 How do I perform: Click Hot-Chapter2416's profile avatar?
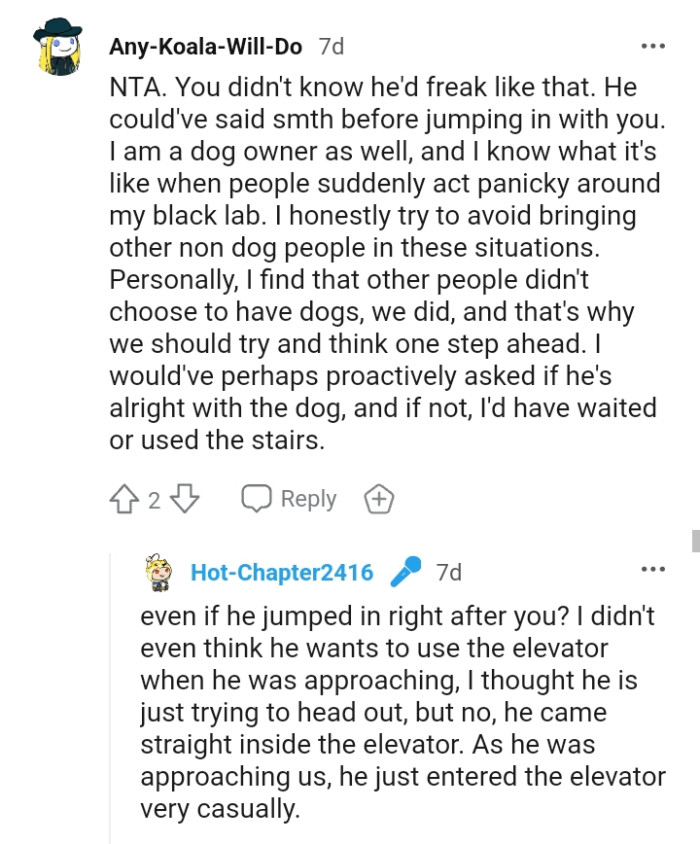157,574
